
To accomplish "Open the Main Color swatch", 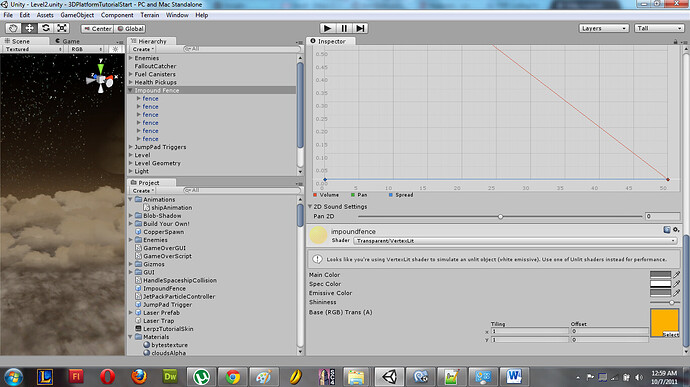I will coord(661,274).
